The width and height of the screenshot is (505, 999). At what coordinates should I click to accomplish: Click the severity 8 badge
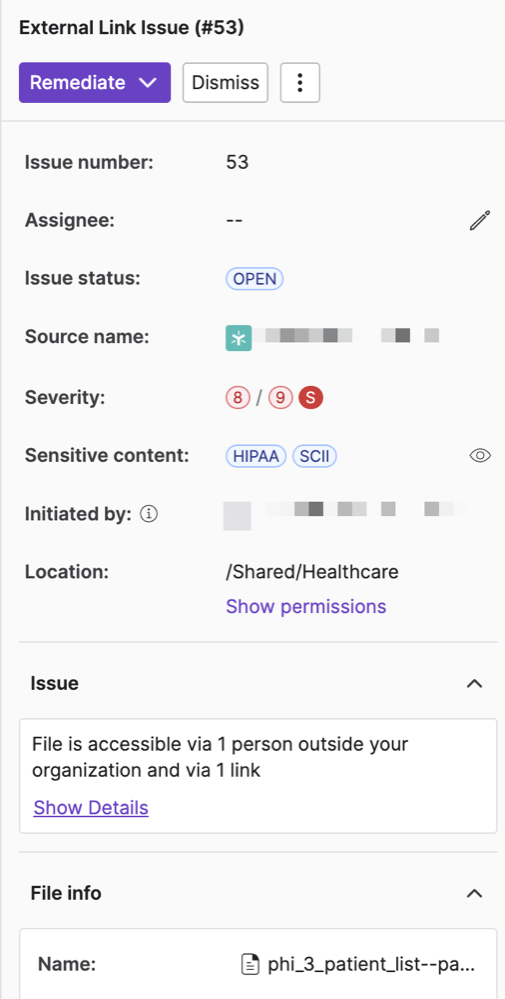238,398
